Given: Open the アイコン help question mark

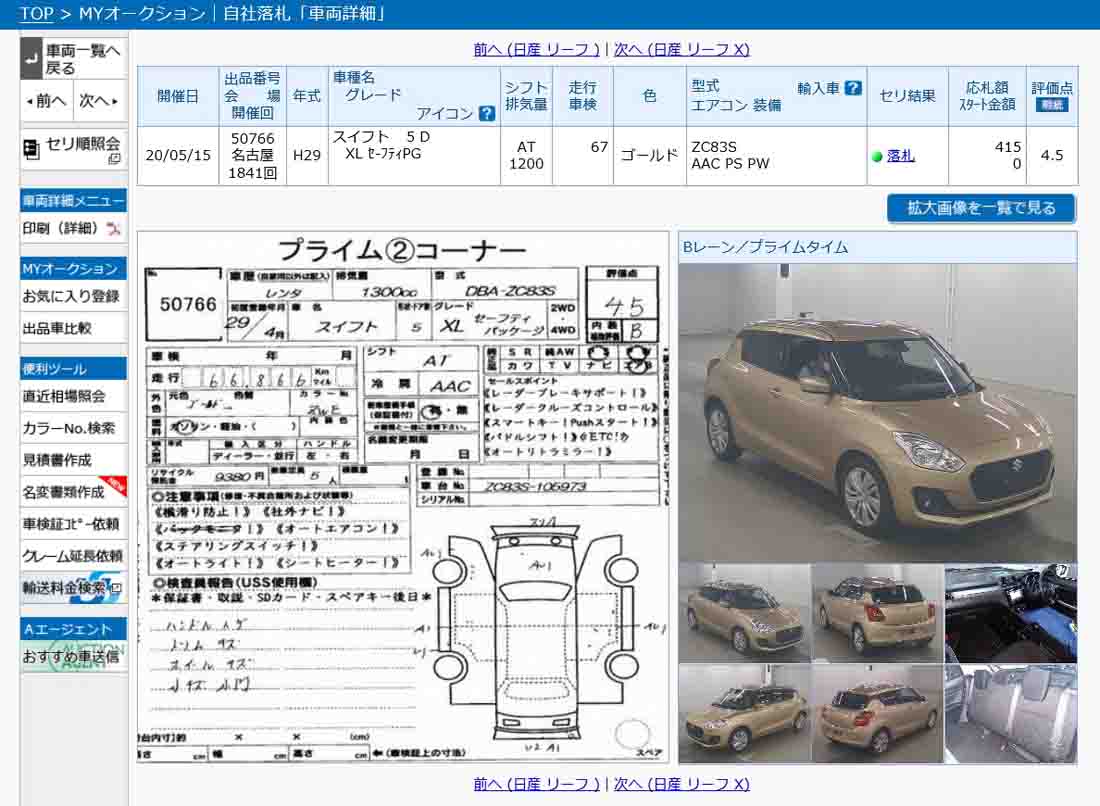Looking at the screenshot, I should point(485,113).
